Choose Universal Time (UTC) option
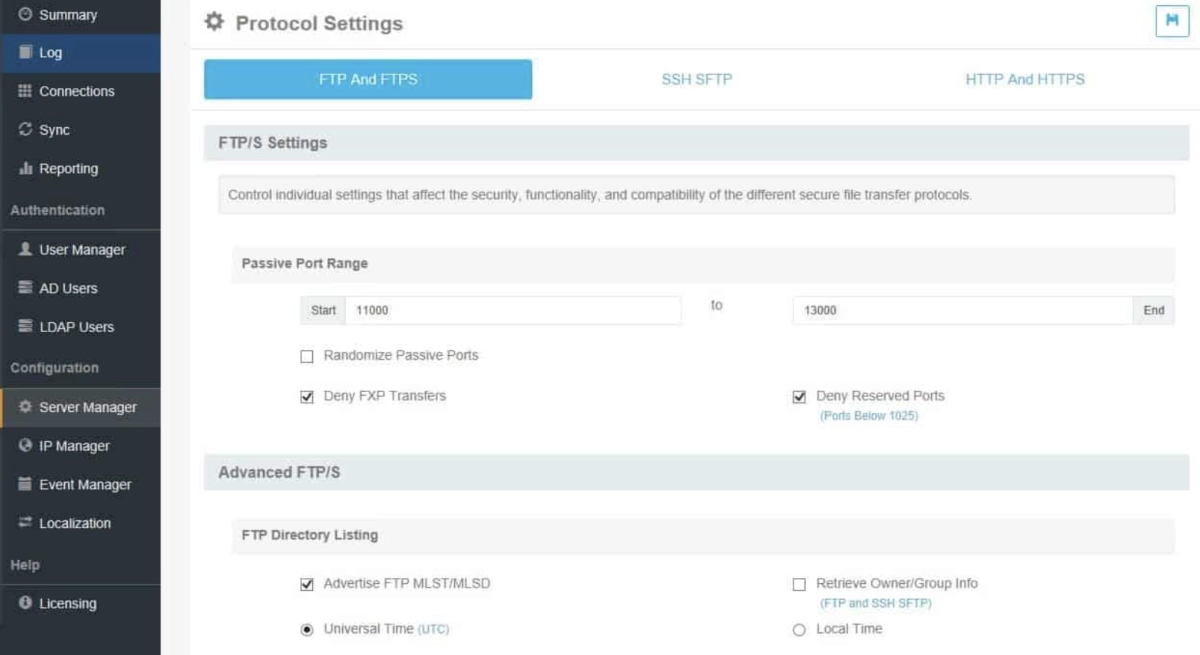 (307, 630)
